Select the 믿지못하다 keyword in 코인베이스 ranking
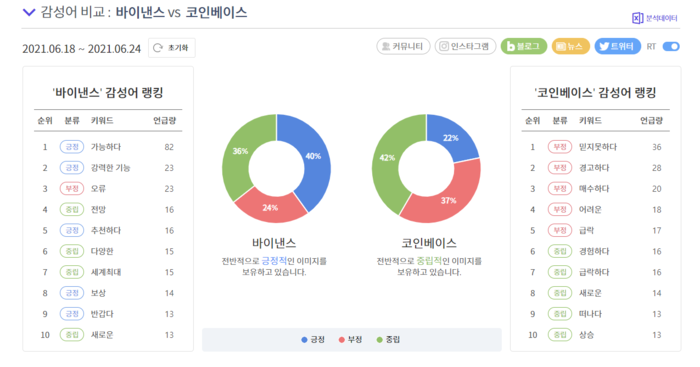 pos(598,147)
